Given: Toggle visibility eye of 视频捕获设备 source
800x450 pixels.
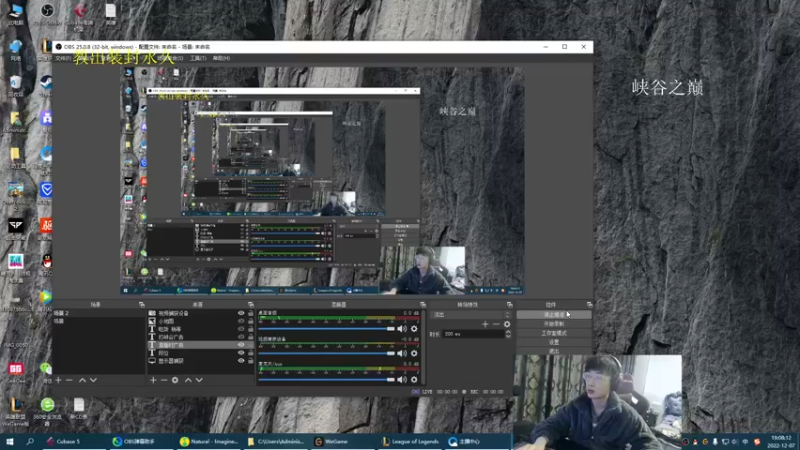Looking at the screenshot, I should pyautogui.click(x=241, y=313).
